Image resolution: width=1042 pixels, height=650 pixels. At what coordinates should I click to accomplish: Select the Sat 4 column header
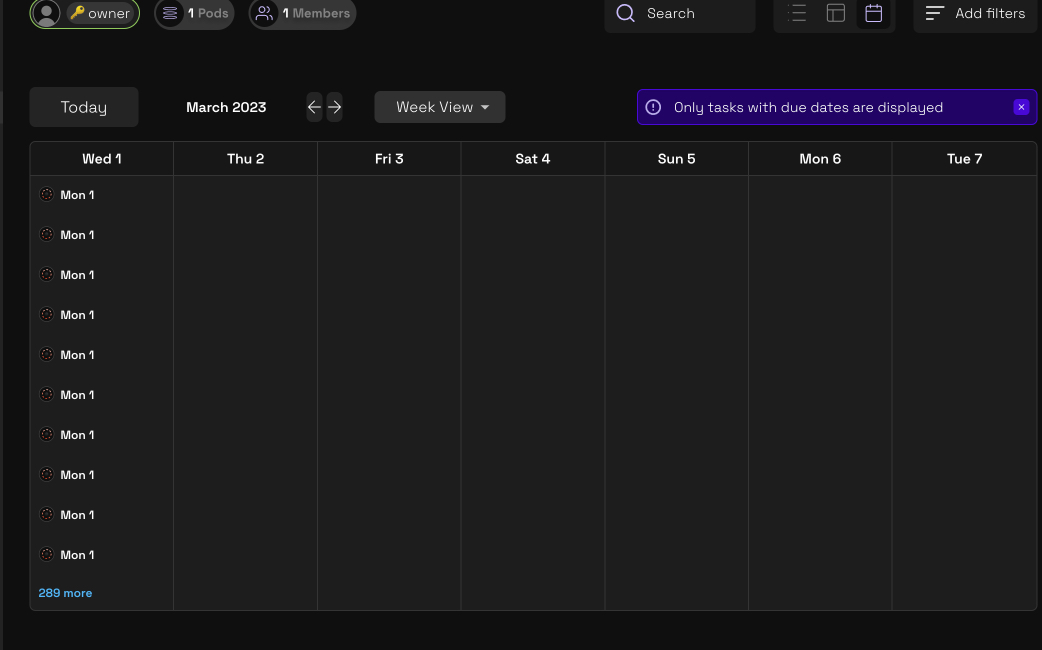(x=532, y=159)
